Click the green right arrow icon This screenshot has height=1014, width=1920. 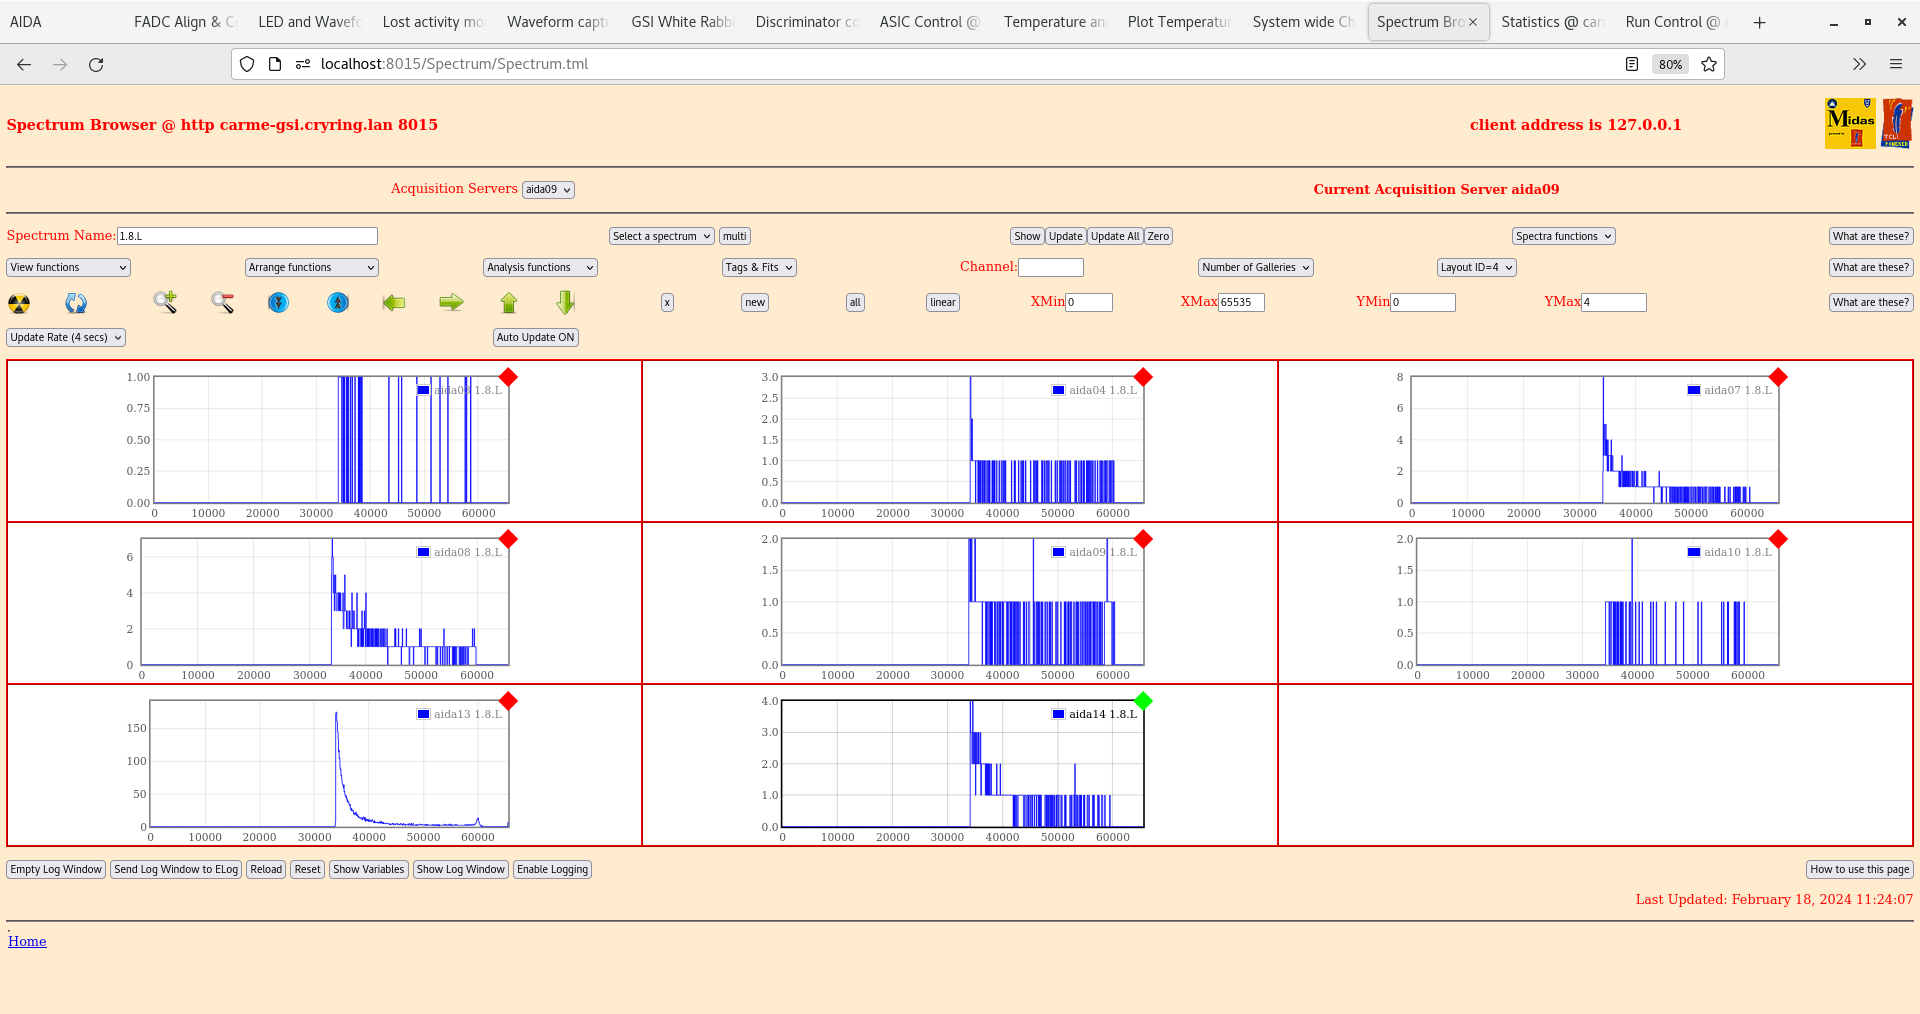[451, 302]
